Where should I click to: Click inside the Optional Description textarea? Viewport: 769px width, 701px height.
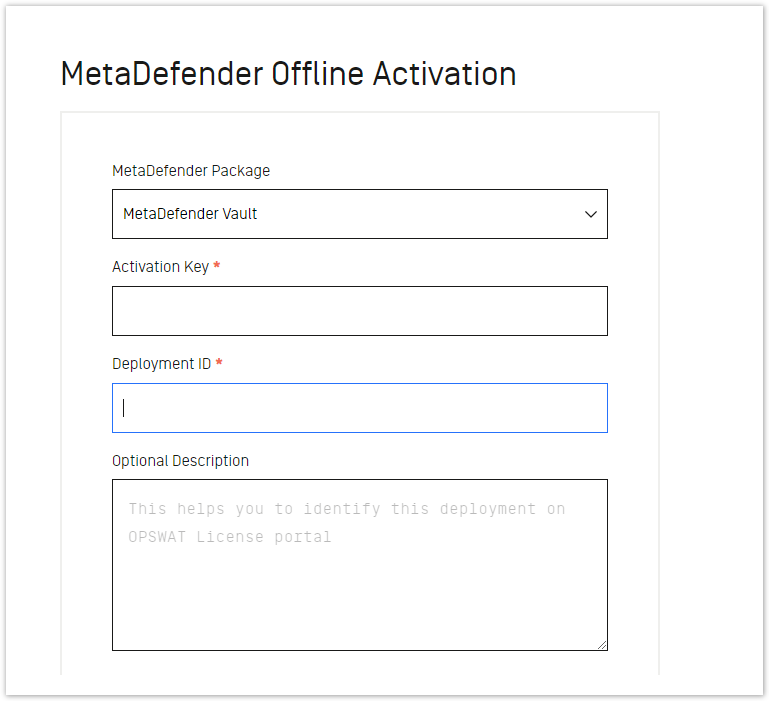click(x=359, y=565)
